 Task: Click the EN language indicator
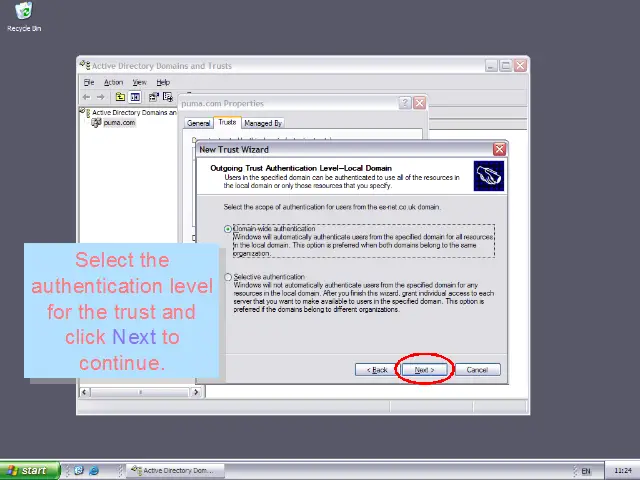pos(586,471)
